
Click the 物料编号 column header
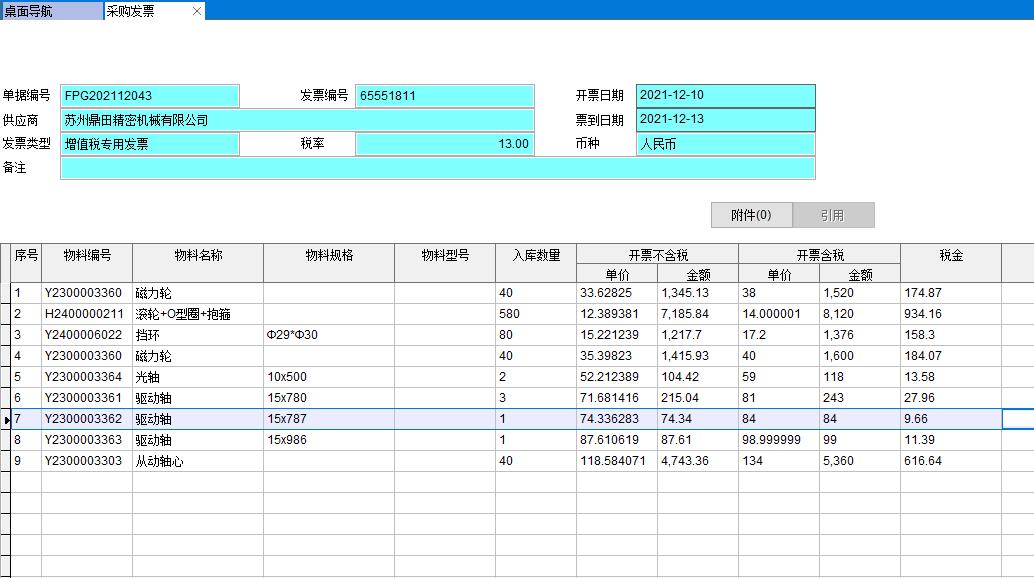(87, 256)
